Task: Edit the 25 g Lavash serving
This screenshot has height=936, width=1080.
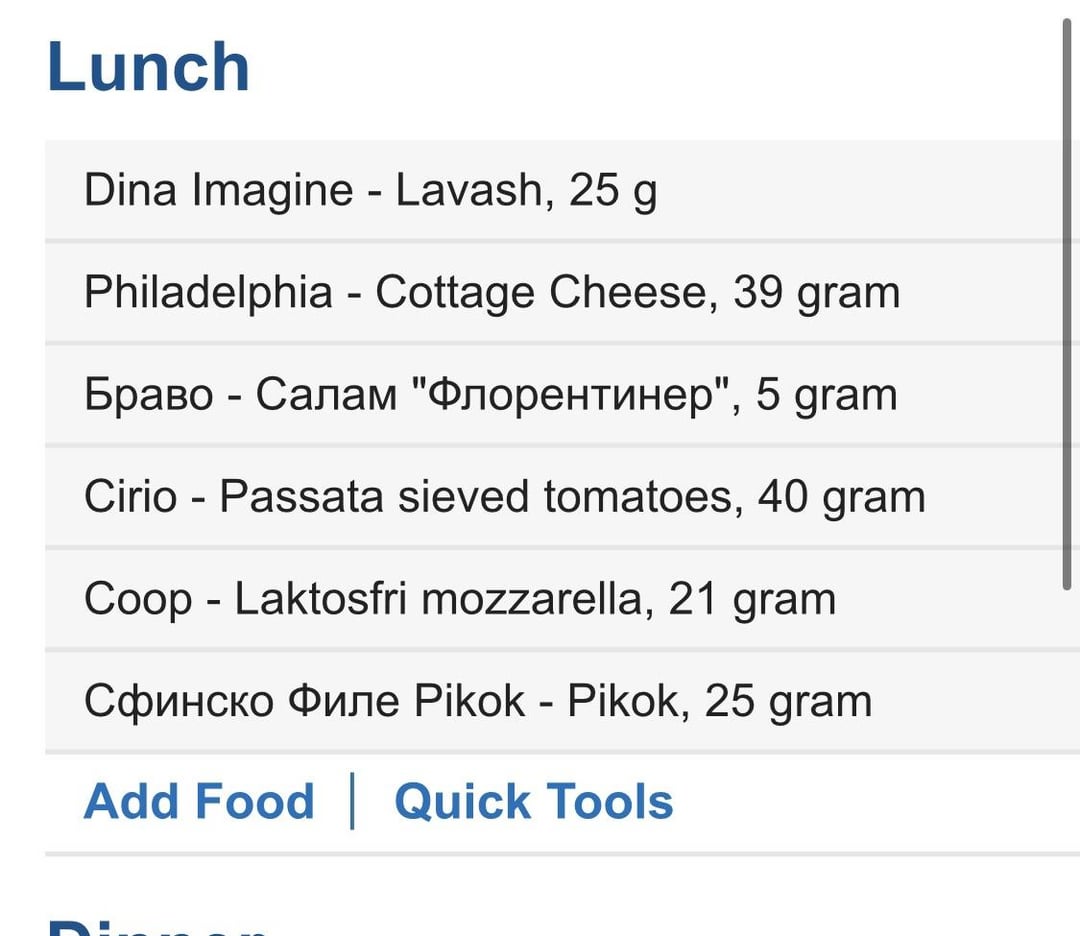Action: click(612, 189)
